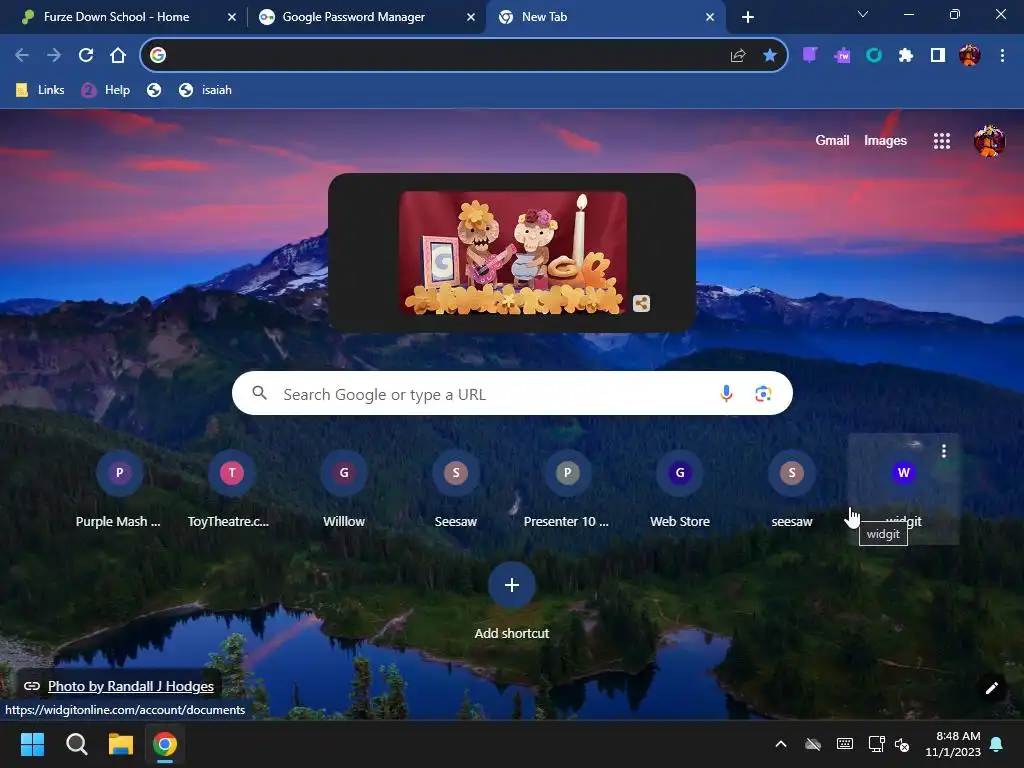Customize this page with pencil icon
The width and height of the screenshot is (1024, 768).
coord(991,688)
